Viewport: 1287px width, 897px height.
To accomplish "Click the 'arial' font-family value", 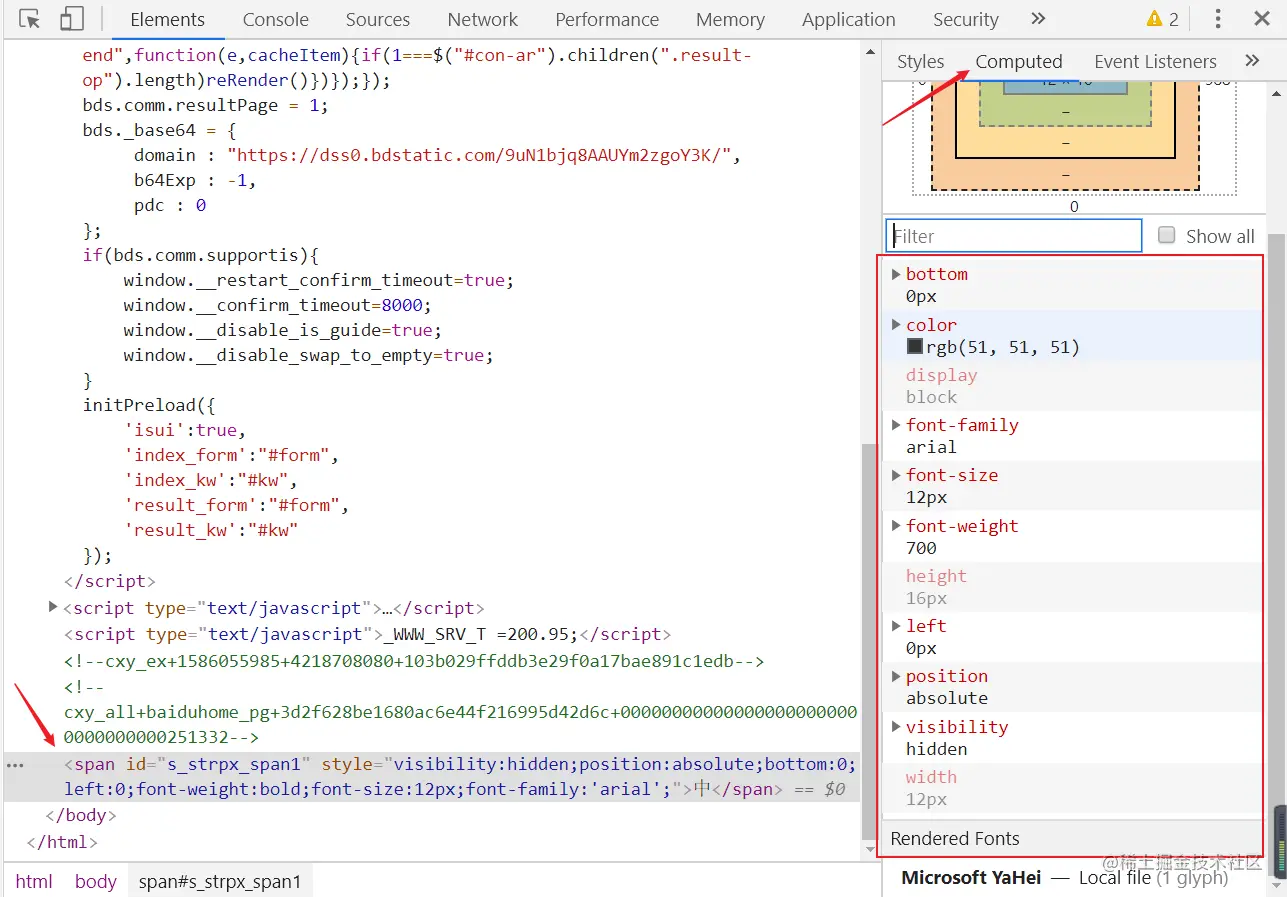I will tap(931, 447).
